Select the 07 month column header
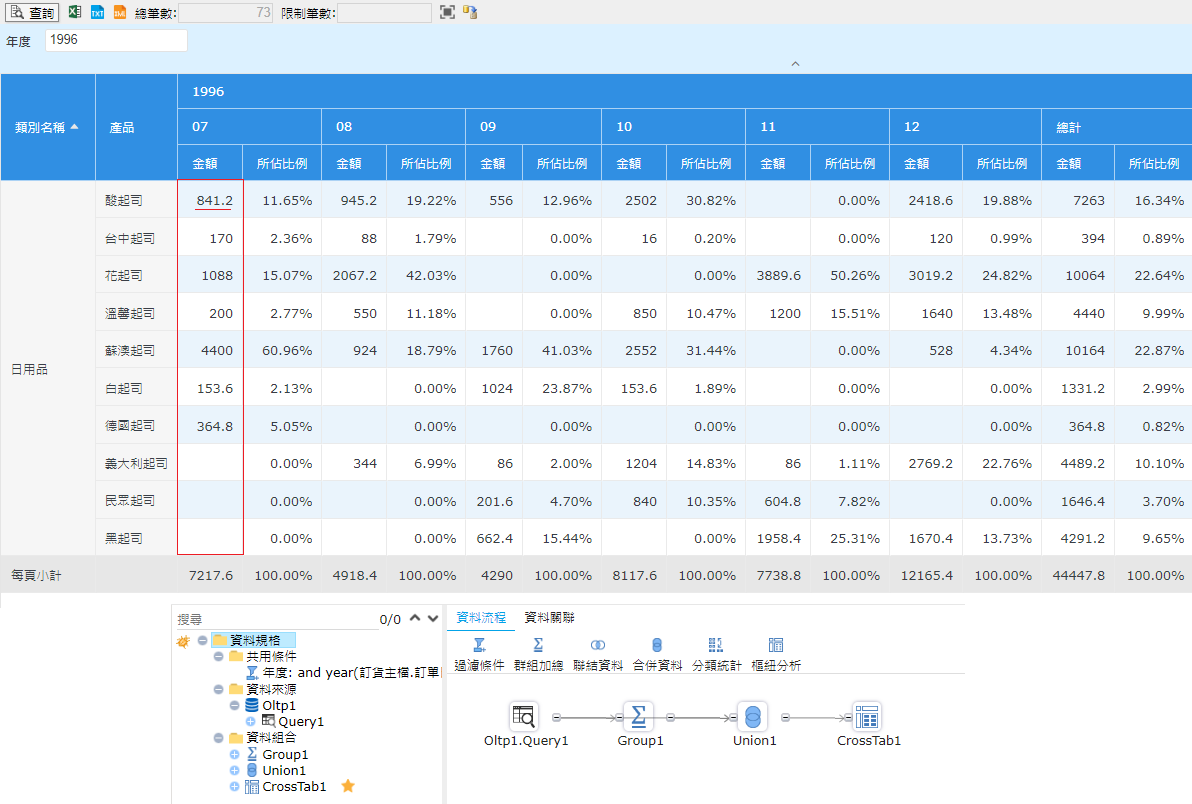The height and width of the screenshot is (804, 1192). 249,127
